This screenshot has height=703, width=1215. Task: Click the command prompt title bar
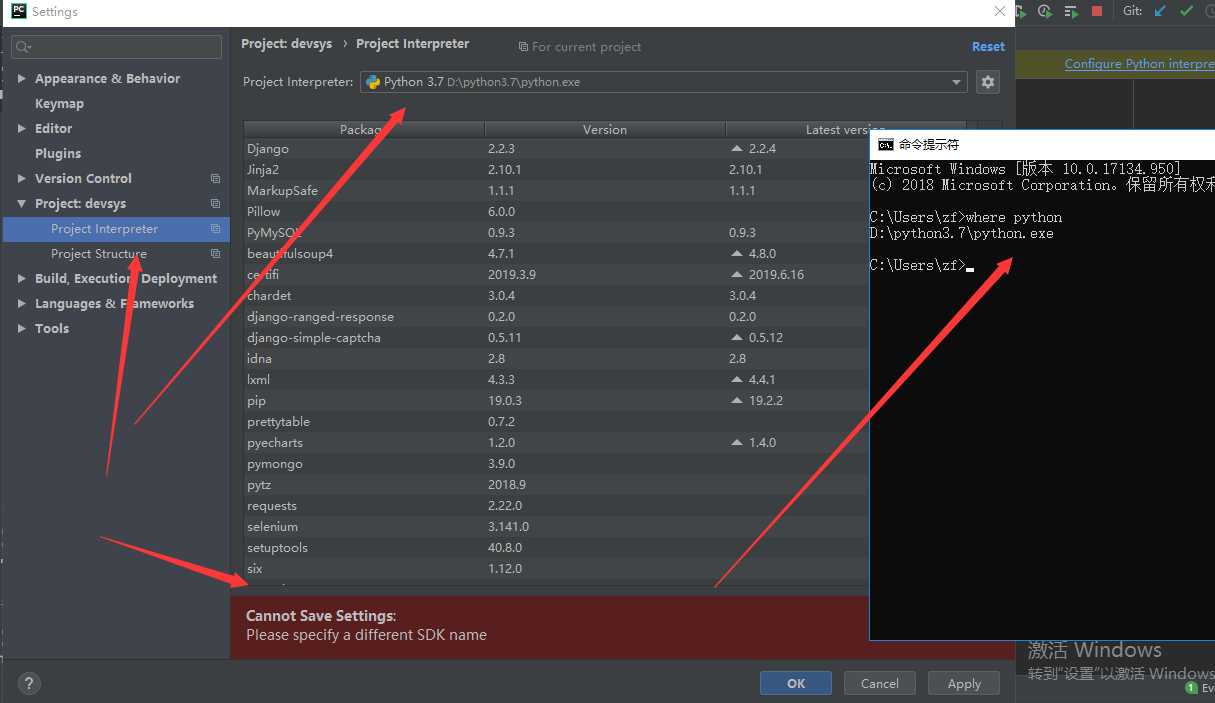[x=1042, y=145]
